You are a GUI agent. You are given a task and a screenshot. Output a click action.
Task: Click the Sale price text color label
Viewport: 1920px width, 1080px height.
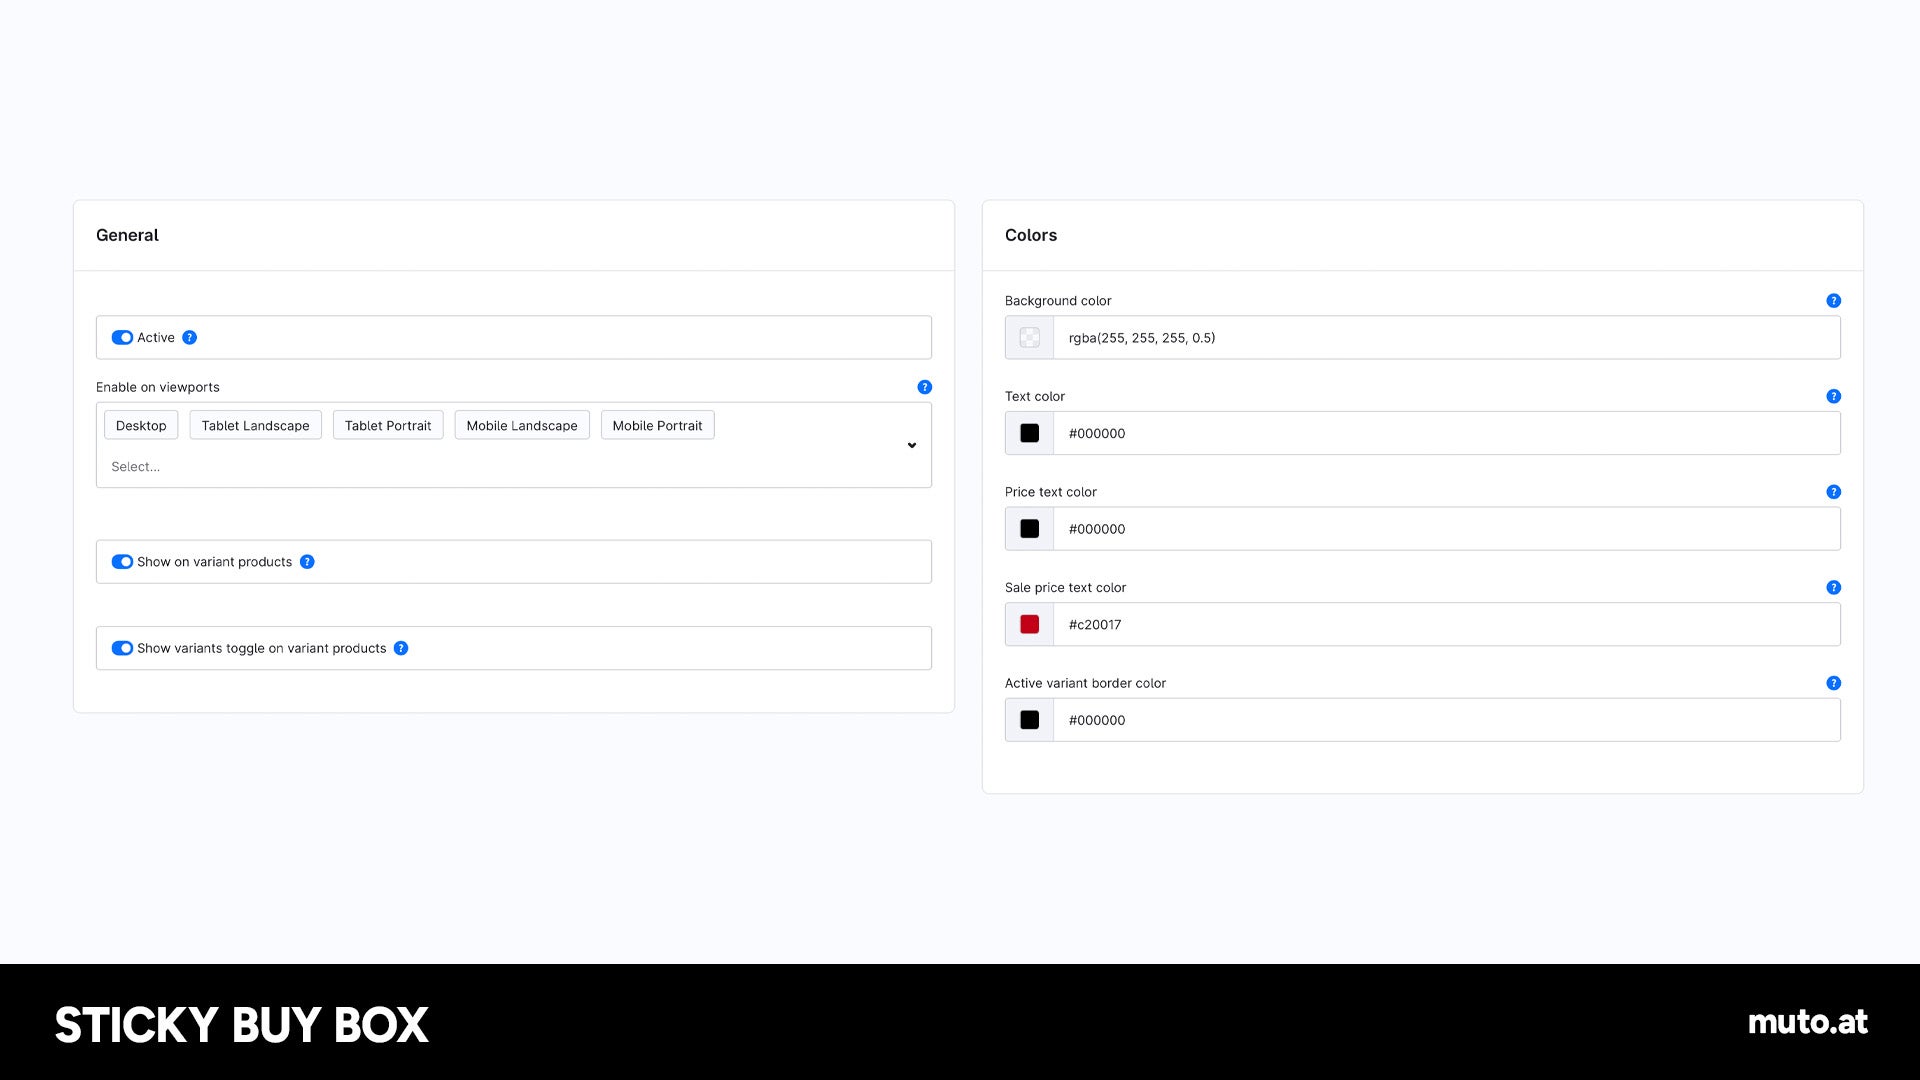pyautogui.click(x=1065, y=588)
